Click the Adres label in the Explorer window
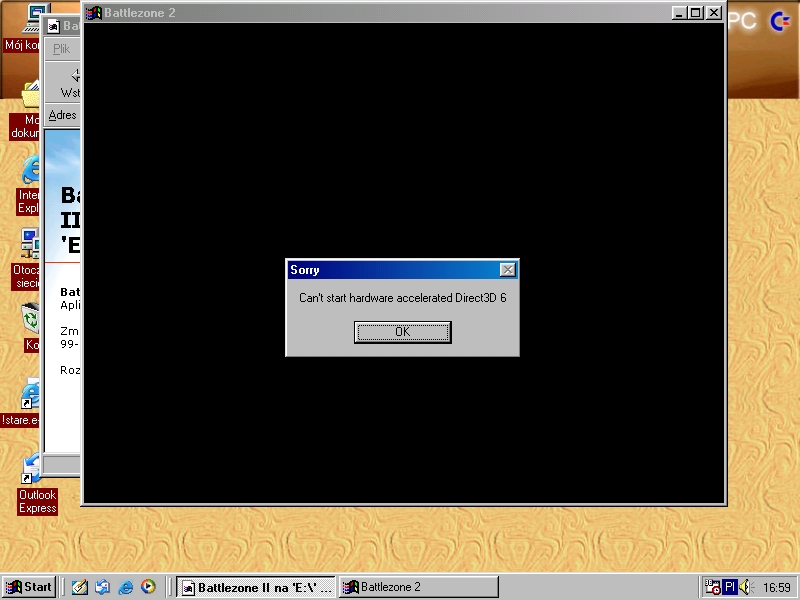The width and height of the screenshot is (800, 600). pyautogui.click(x=62, y=115)
